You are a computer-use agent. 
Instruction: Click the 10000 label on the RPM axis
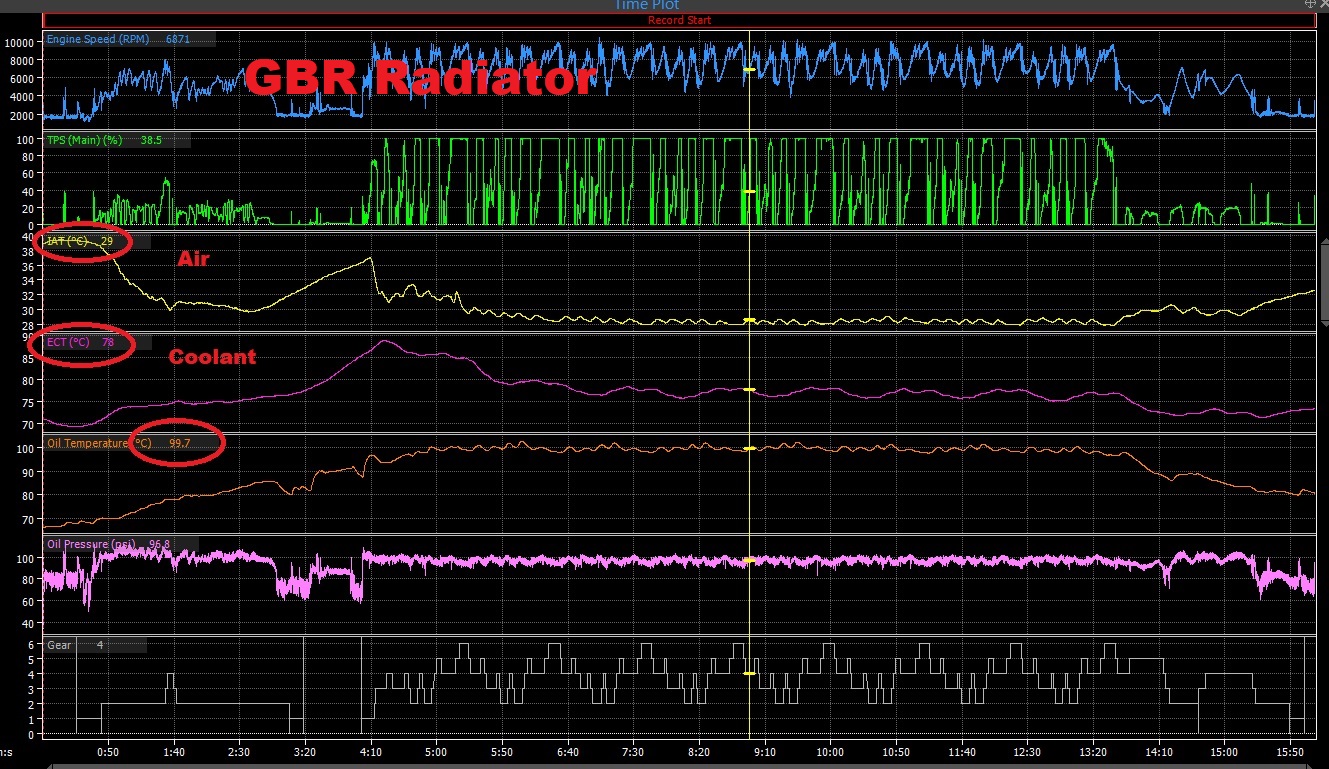[x=20, y=43]
